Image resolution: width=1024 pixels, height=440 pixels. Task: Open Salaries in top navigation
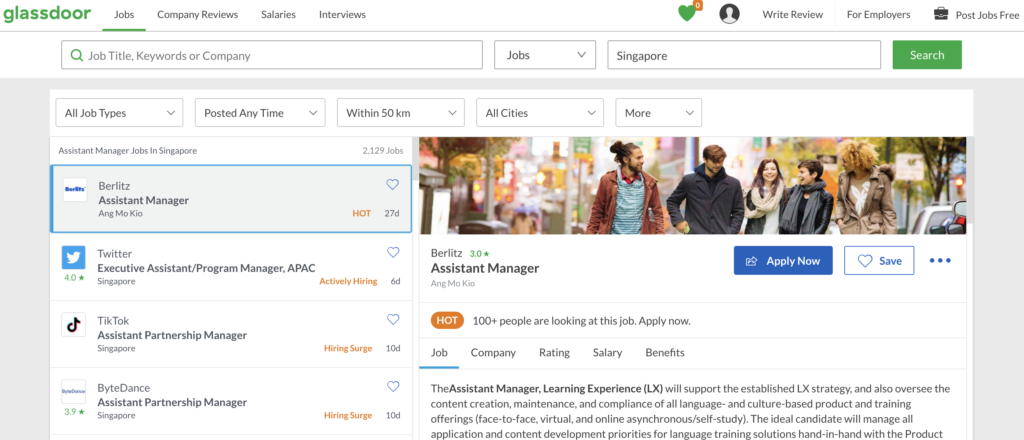coord(278,14)
